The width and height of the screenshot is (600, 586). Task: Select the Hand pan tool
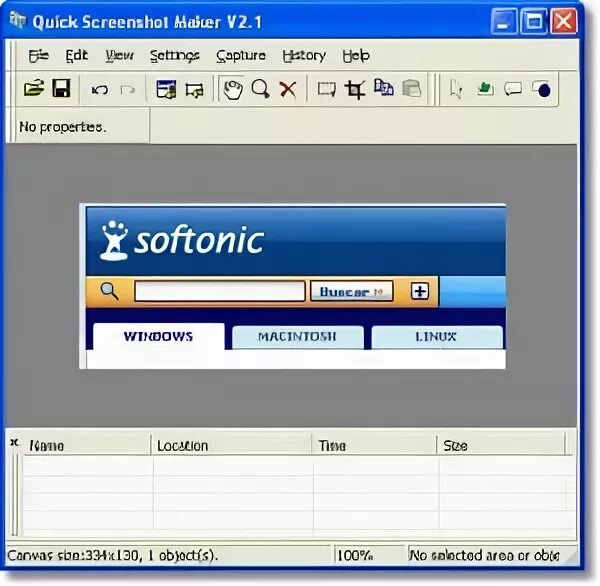click(233, 90)
